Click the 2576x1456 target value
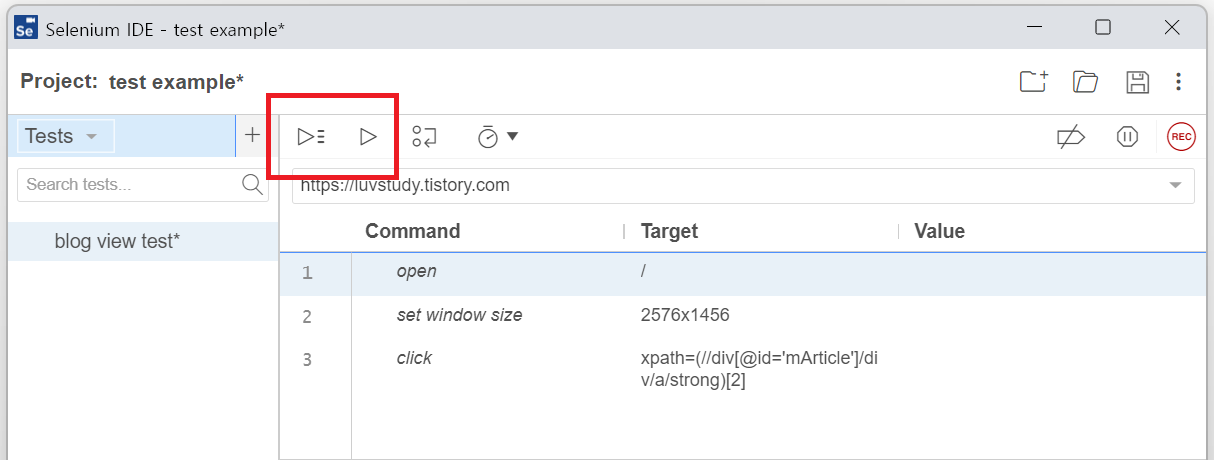1214x460 pixels. point(685,315)
